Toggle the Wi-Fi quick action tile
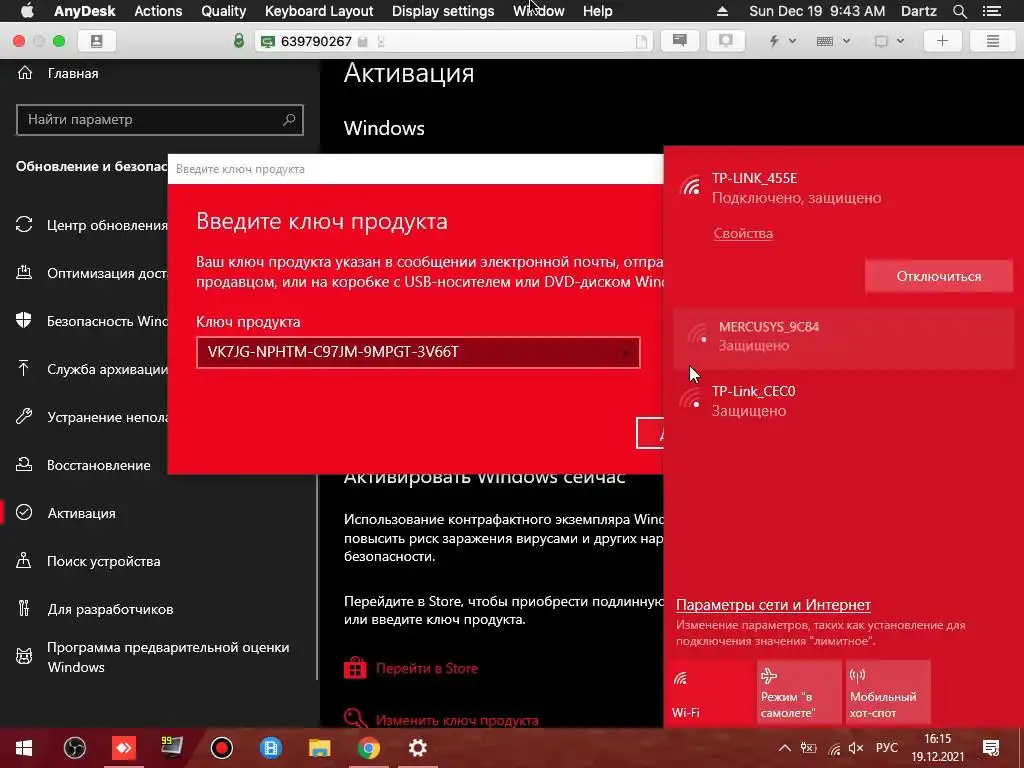This screenshot has width=1024, height=768. 710,692
